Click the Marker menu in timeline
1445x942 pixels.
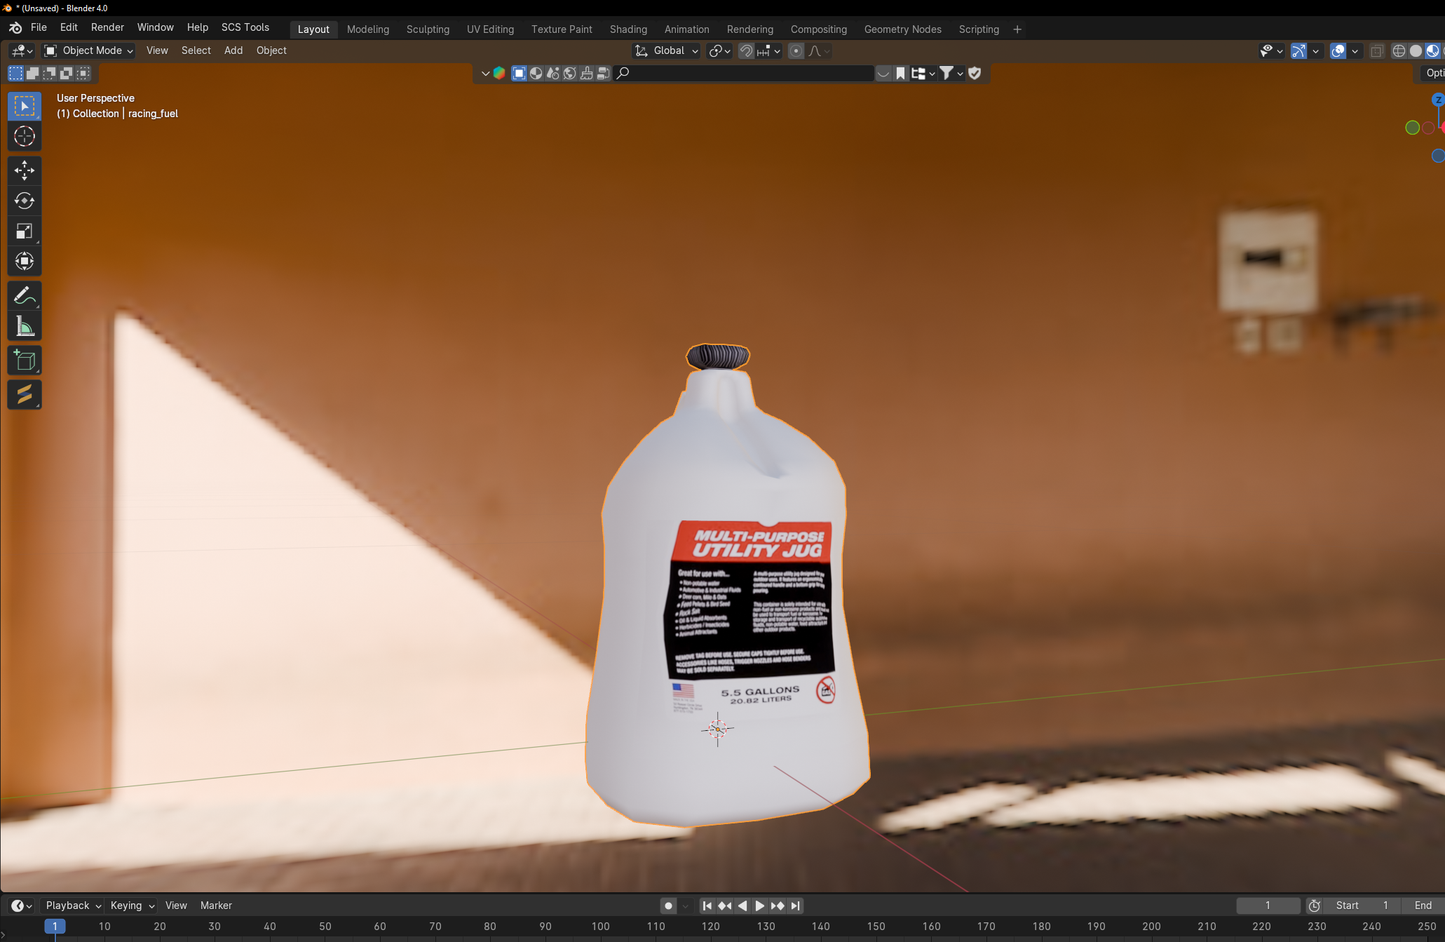point(216,906)
